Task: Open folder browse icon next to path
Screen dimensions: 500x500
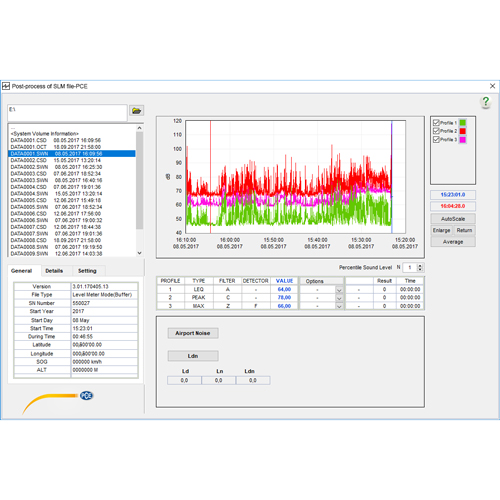Action: [136, 111]
